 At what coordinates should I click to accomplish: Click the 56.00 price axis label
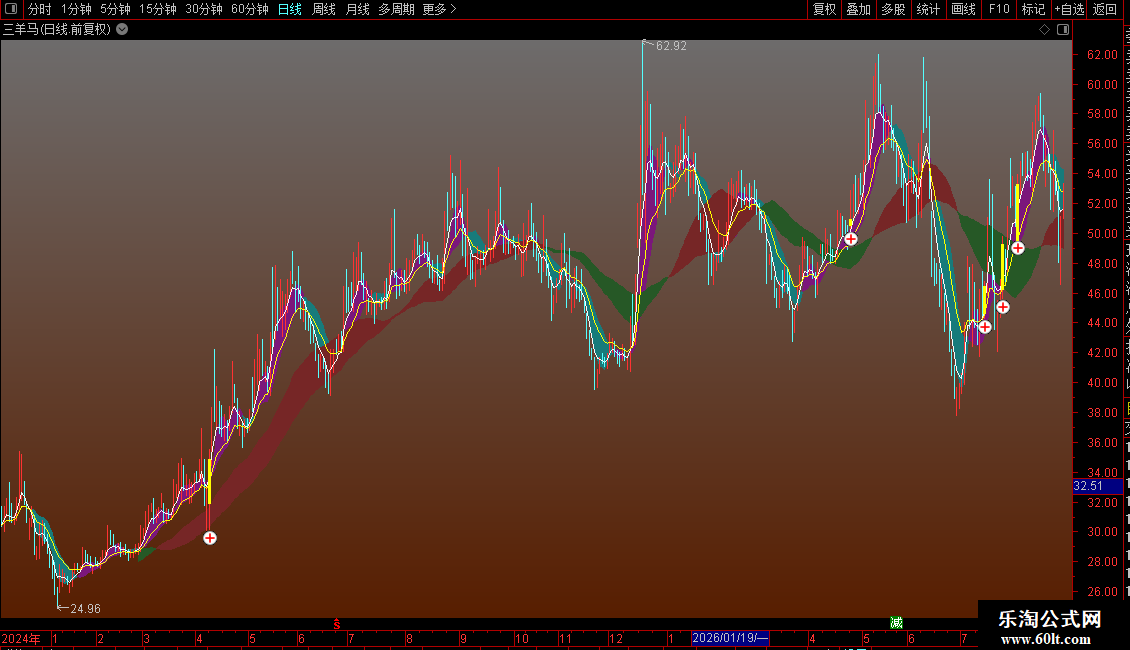[x=1102, y=144]
